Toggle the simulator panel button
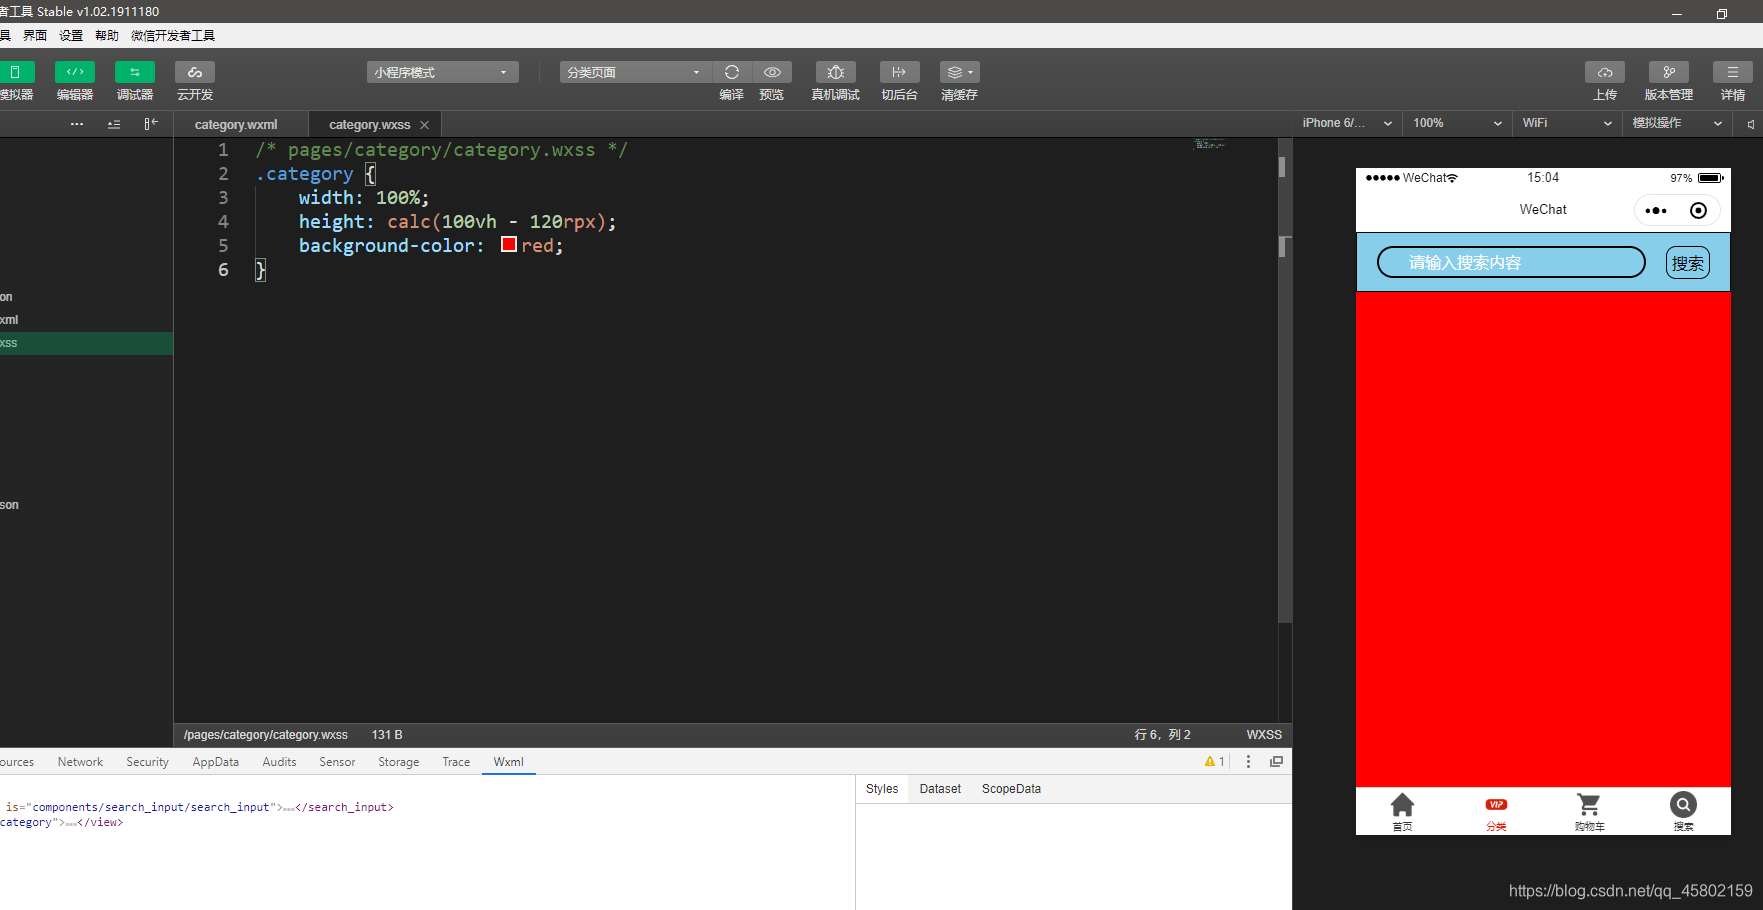The width and height of the screenshot is (1763, 910). [16, 72]
